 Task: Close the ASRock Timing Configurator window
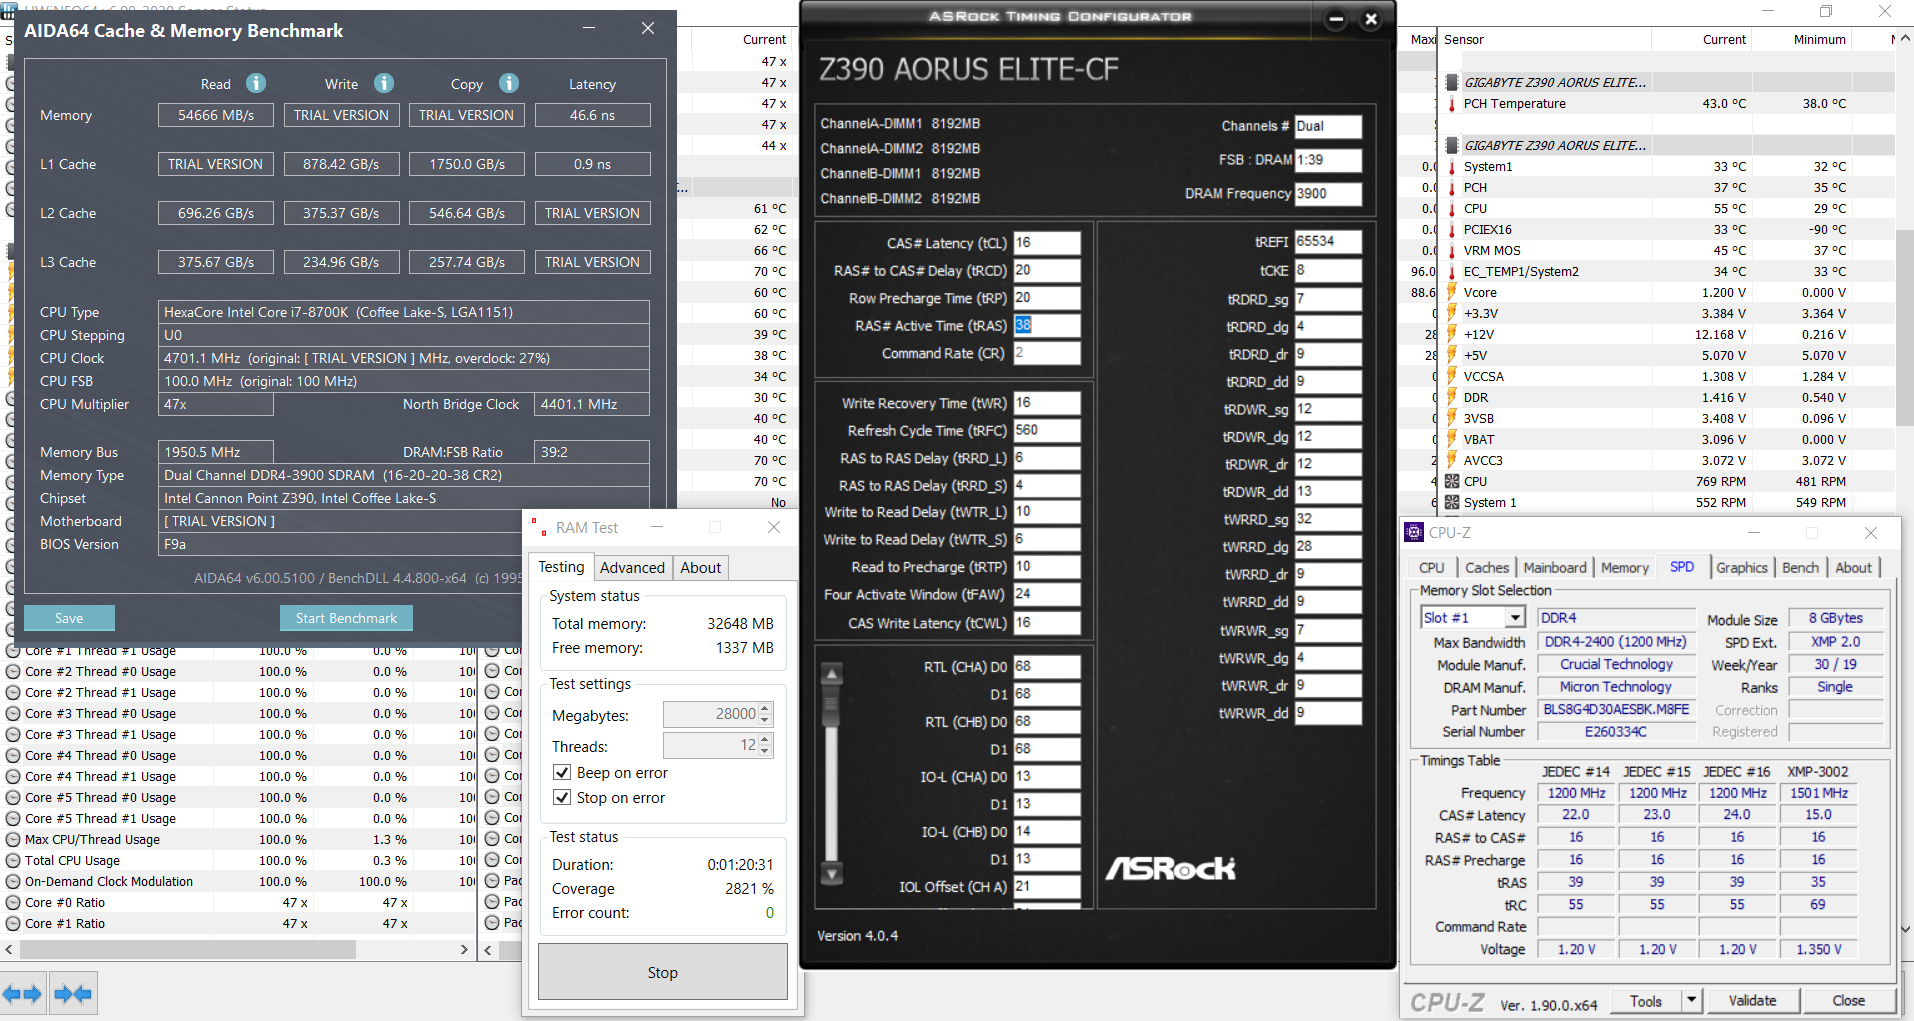[x=1371, y=18]
